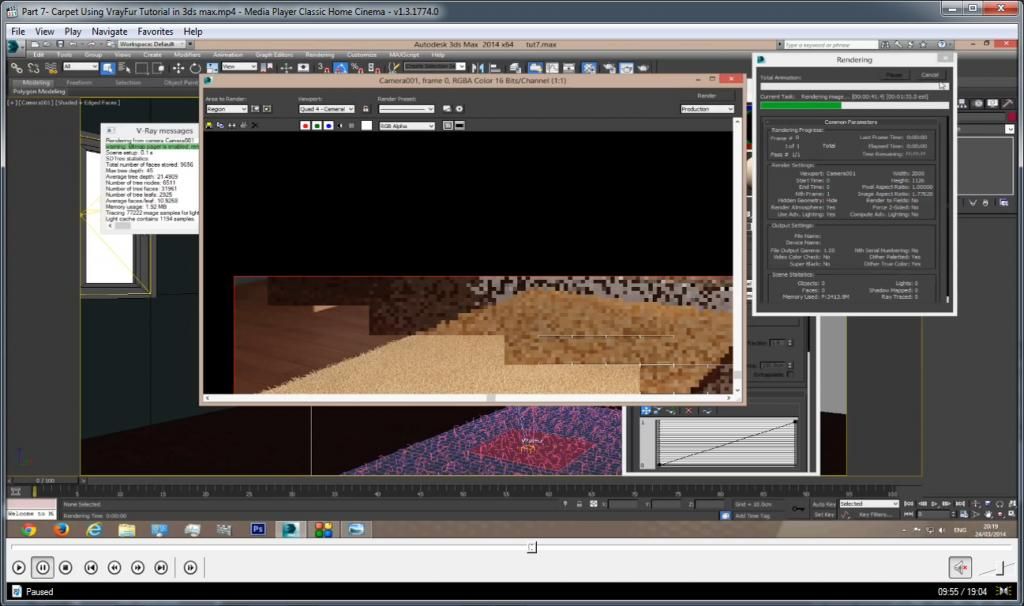Click the white color swatch in render window
Screen dimensions: 1024x606
pyautogui.click(x=366, y=125)
